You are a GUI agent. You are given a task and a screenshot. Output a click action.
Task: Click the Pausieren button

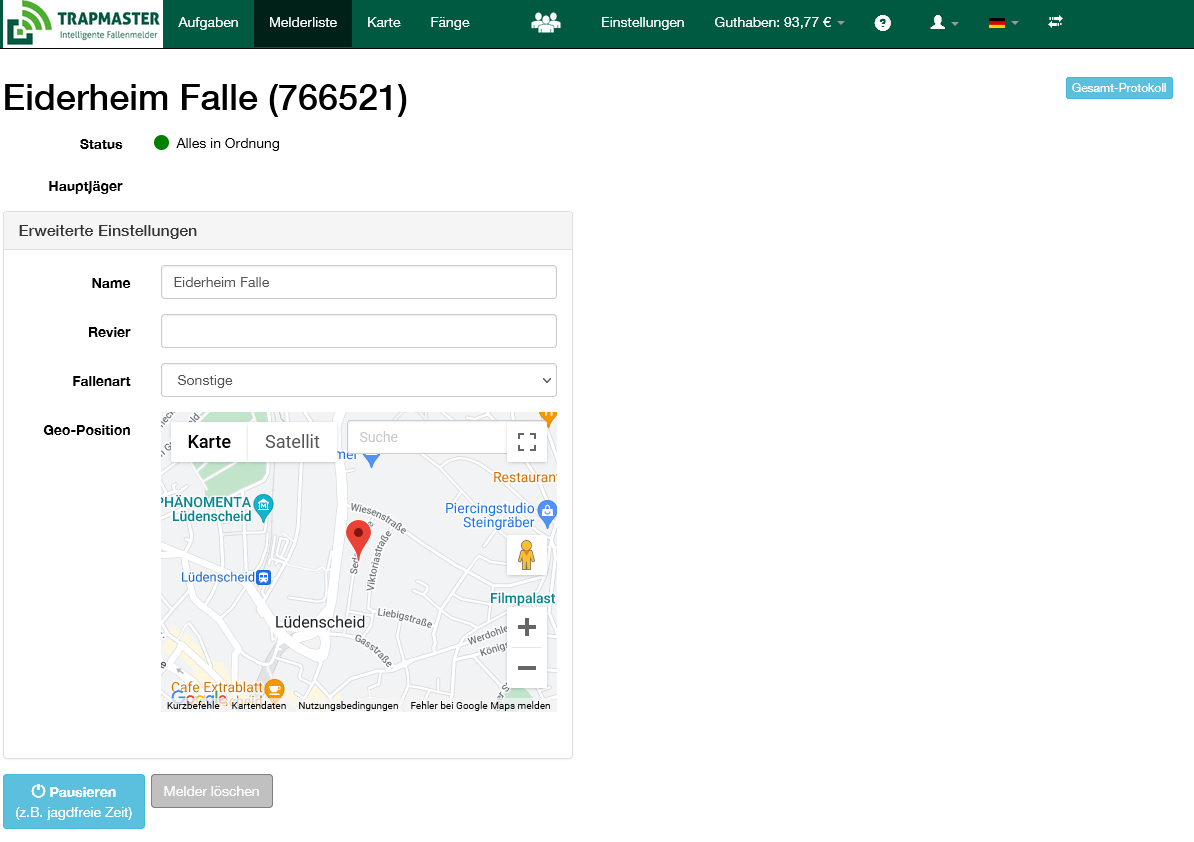coord(74,801)
